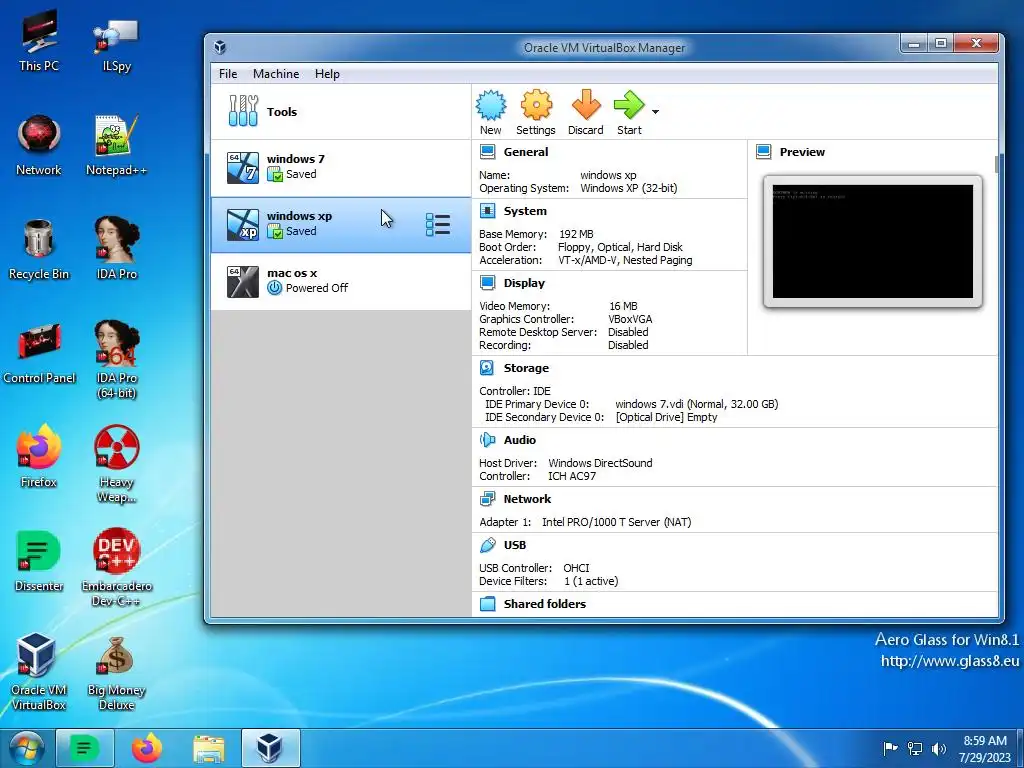
Task: Click the General section monitor icon
Action: tap(487, 152)
